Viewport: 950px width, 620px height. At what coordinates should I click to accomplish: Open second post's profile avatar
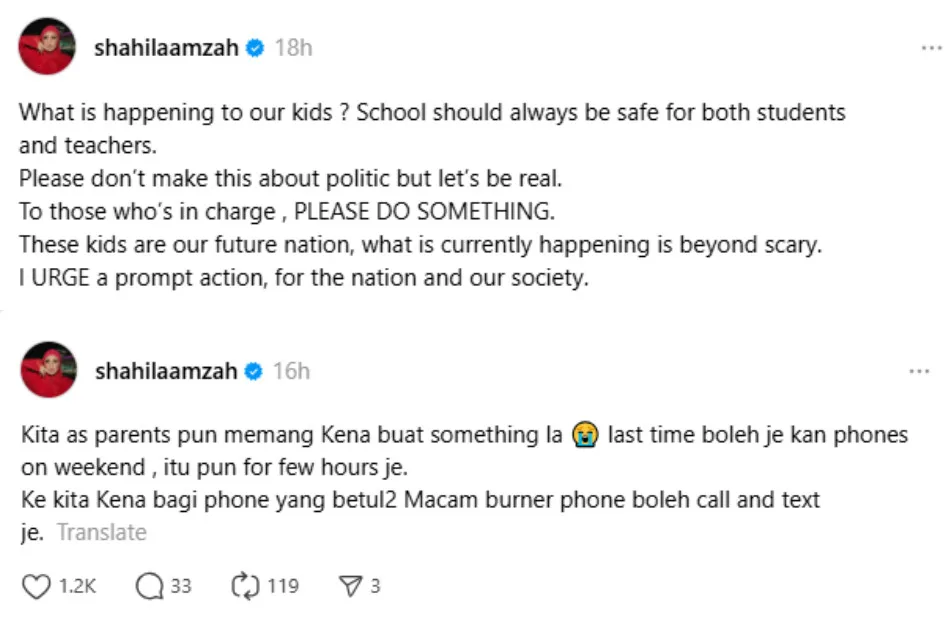[x=47, y=370]
